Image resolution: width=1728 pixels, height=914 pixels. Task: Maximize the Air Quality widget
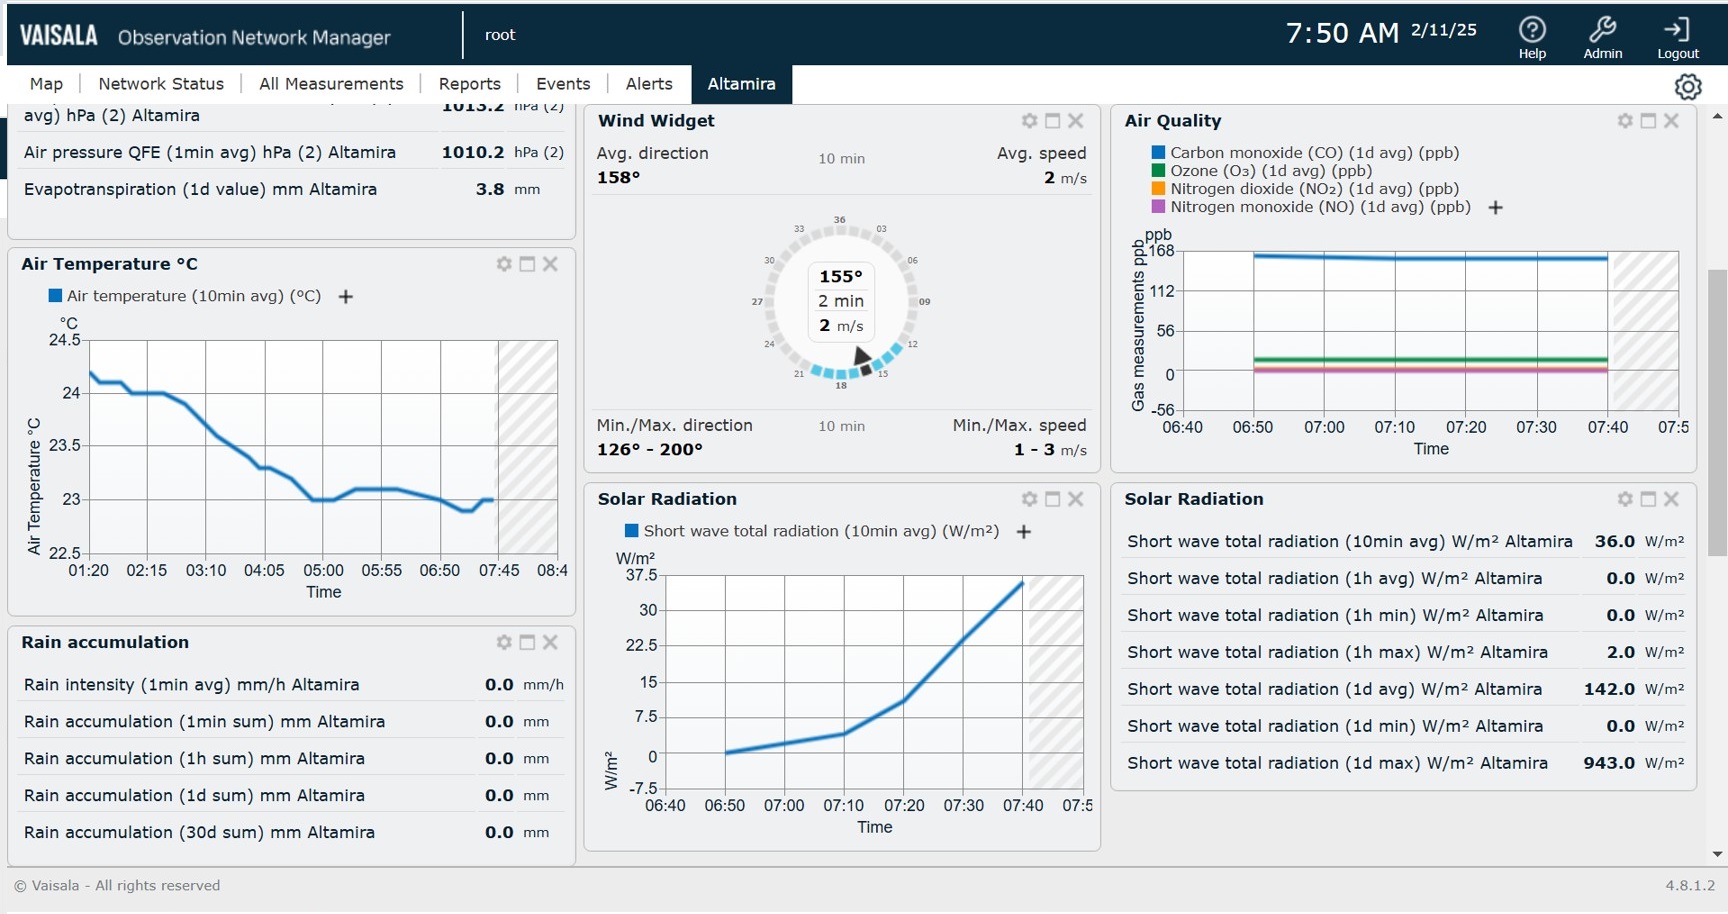pos(1648,121)
